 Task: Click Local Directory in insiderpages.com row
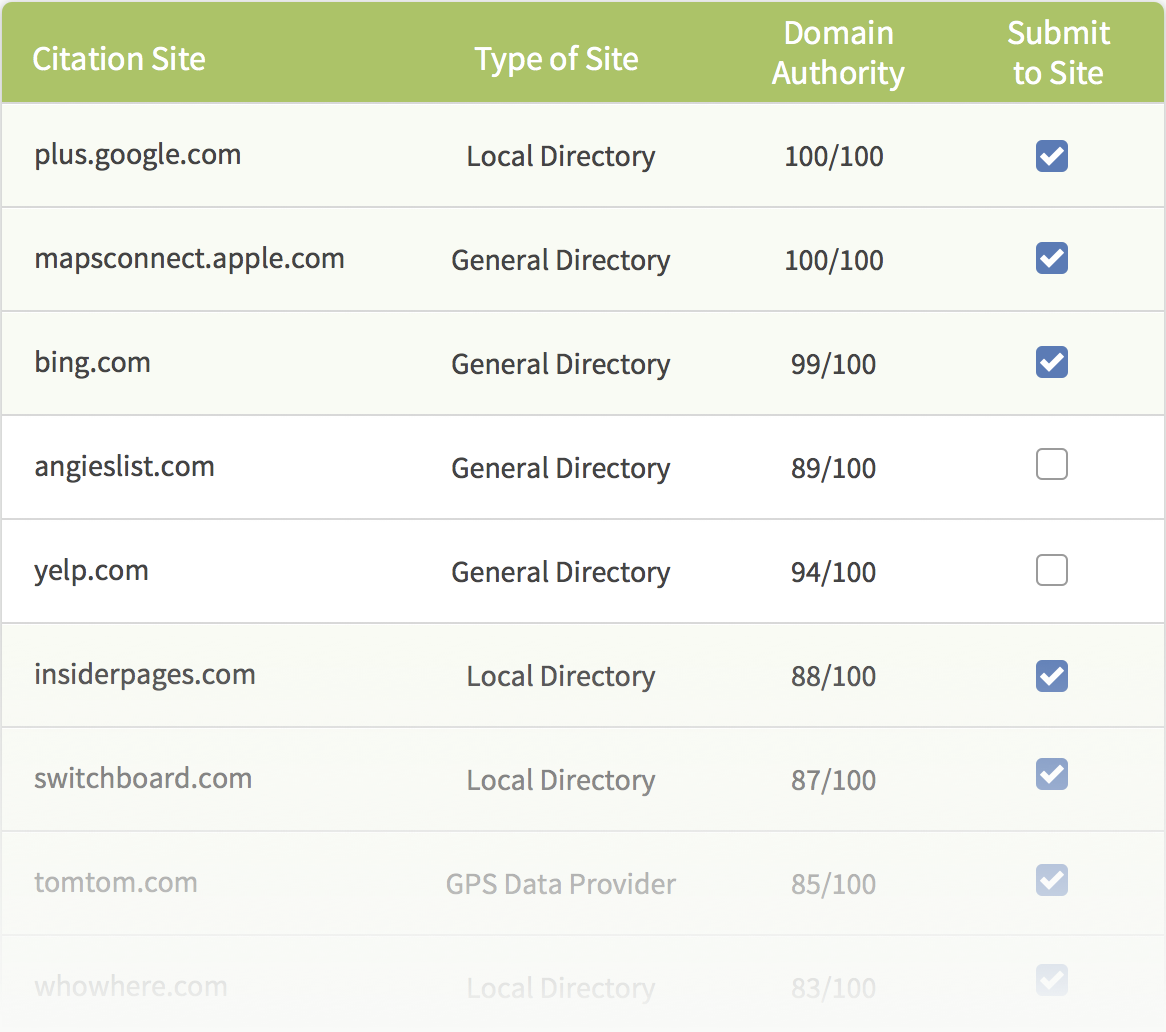[561, 677]
